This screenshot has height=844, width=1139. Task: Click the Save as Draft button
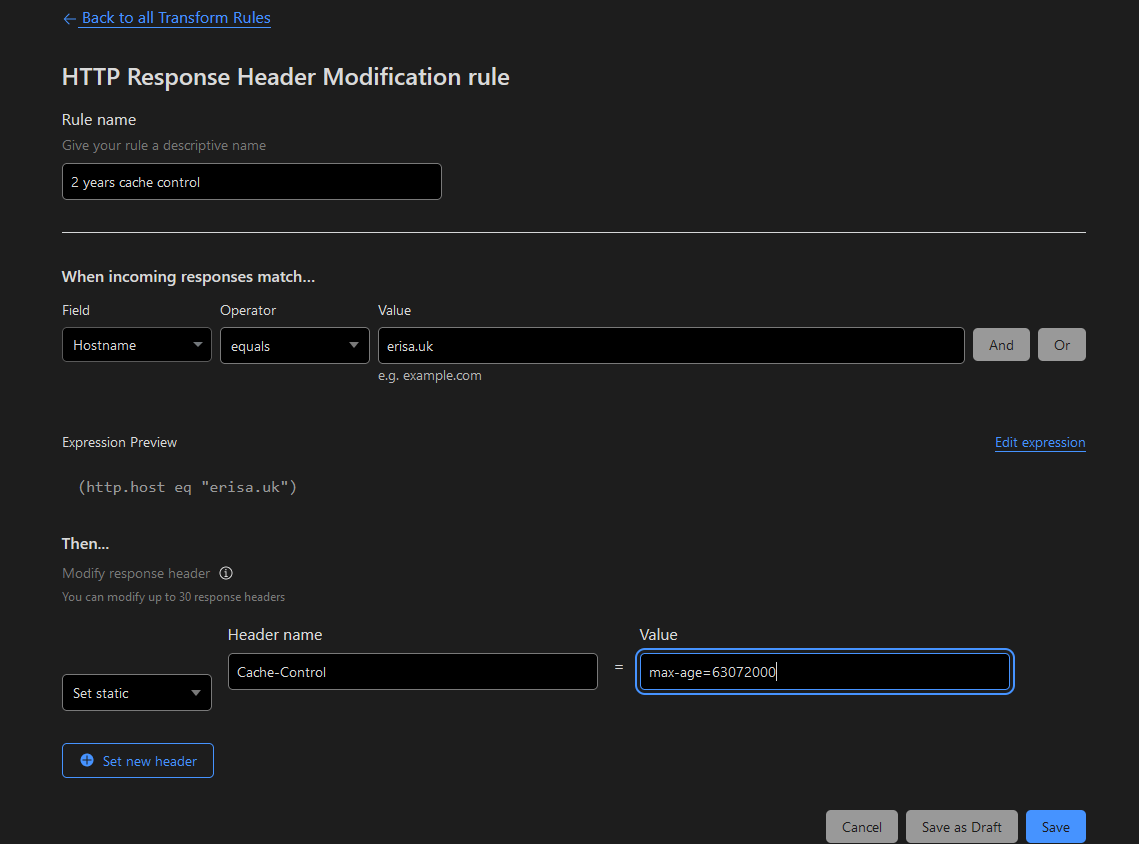point(961,827)
